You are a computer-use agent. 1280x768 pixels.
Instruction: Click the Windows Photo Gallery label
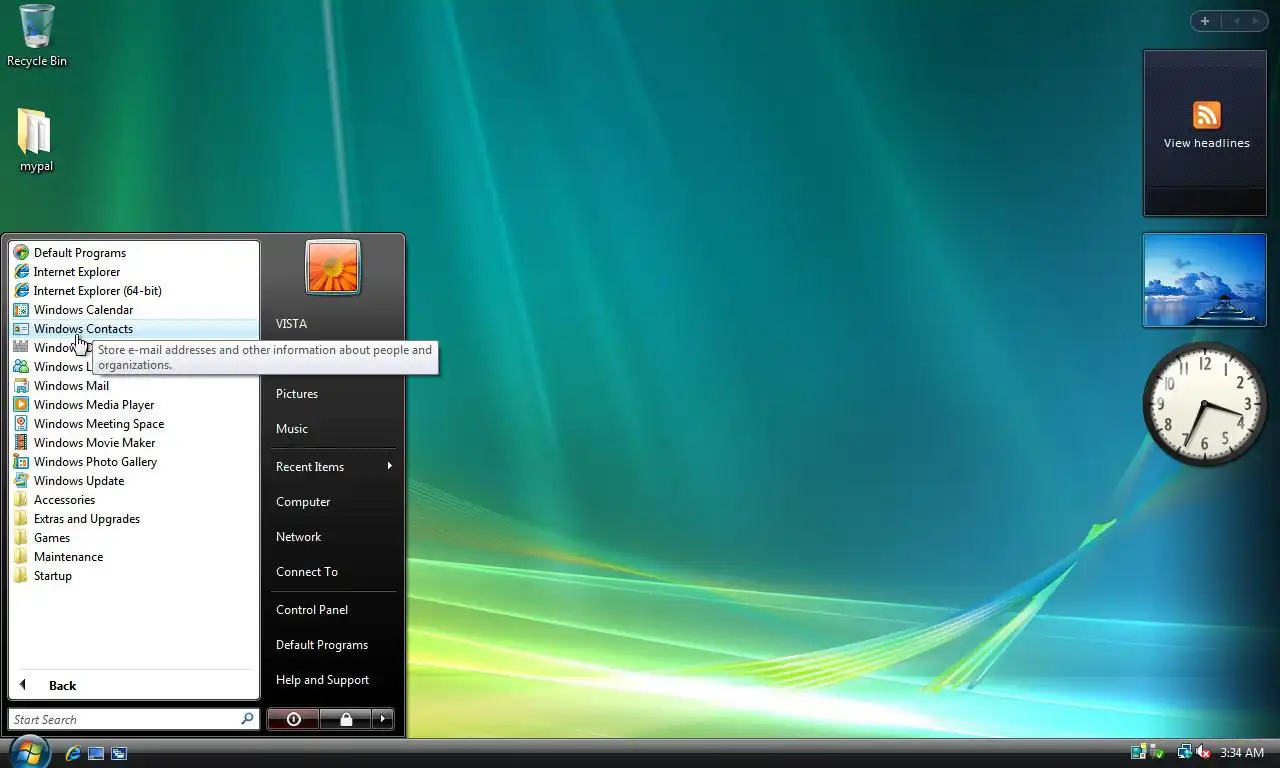(x=95, y=462)
